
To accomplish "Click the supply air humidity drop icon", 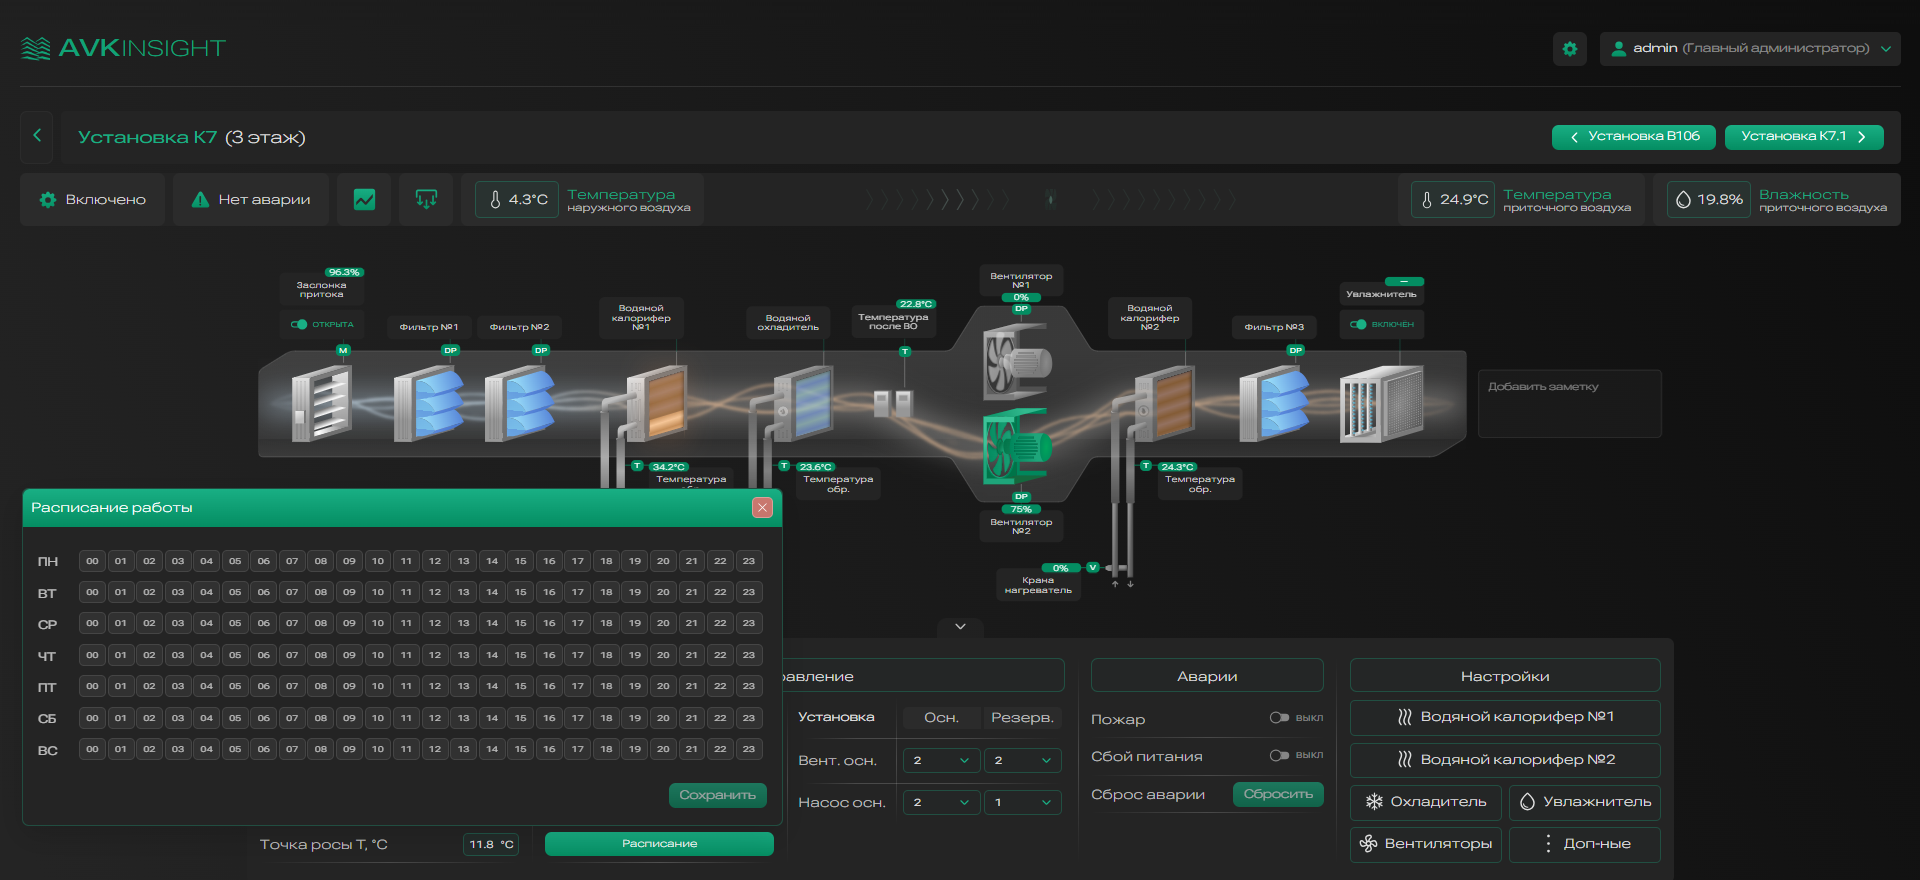I will [x=1683, y=199].
